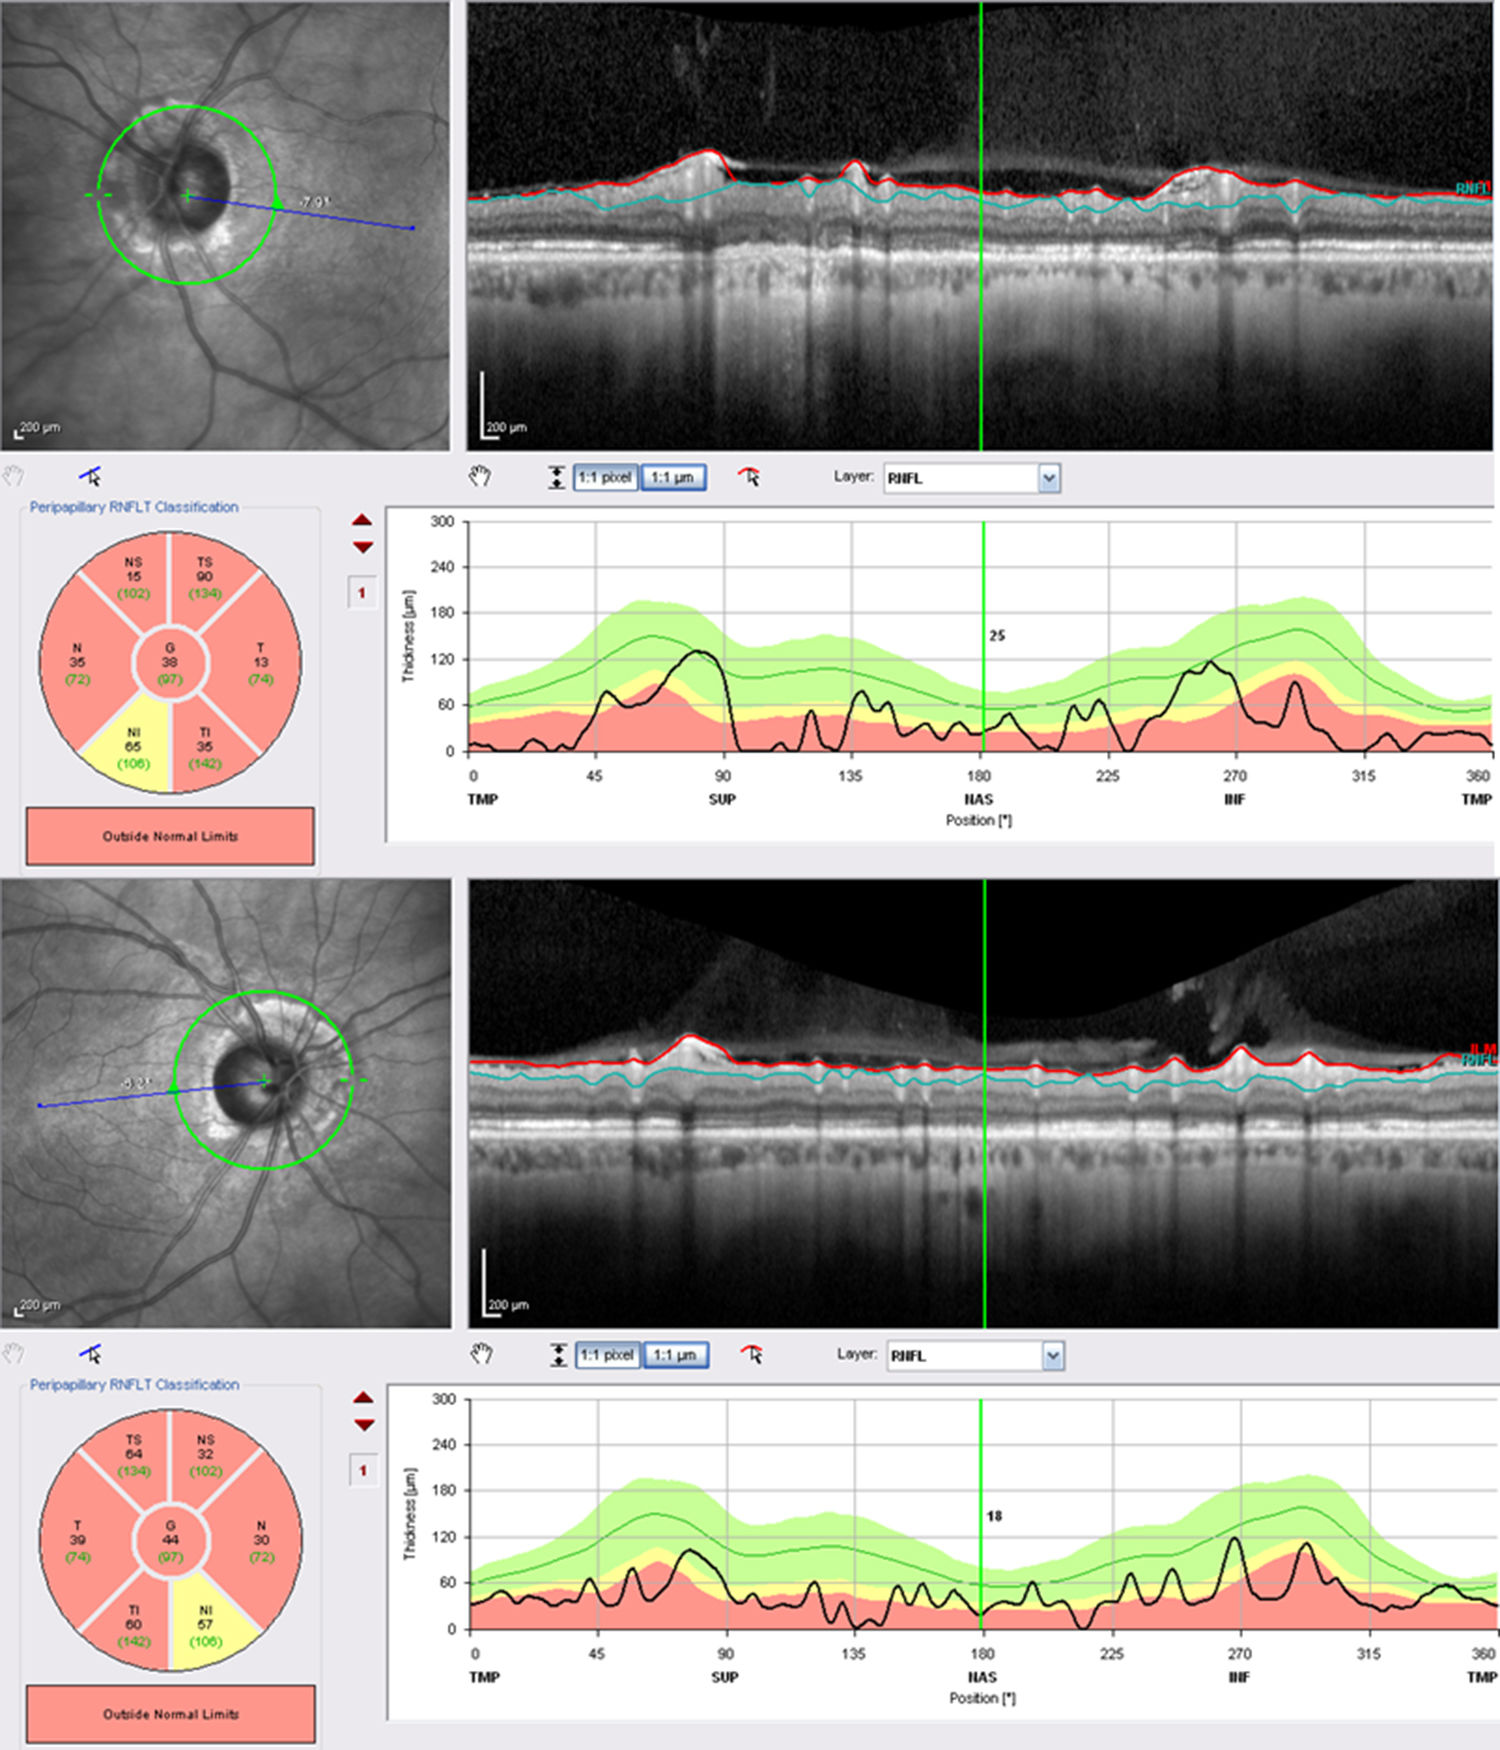Open the upper Layer RNFL dropdown

(1048, 479)
